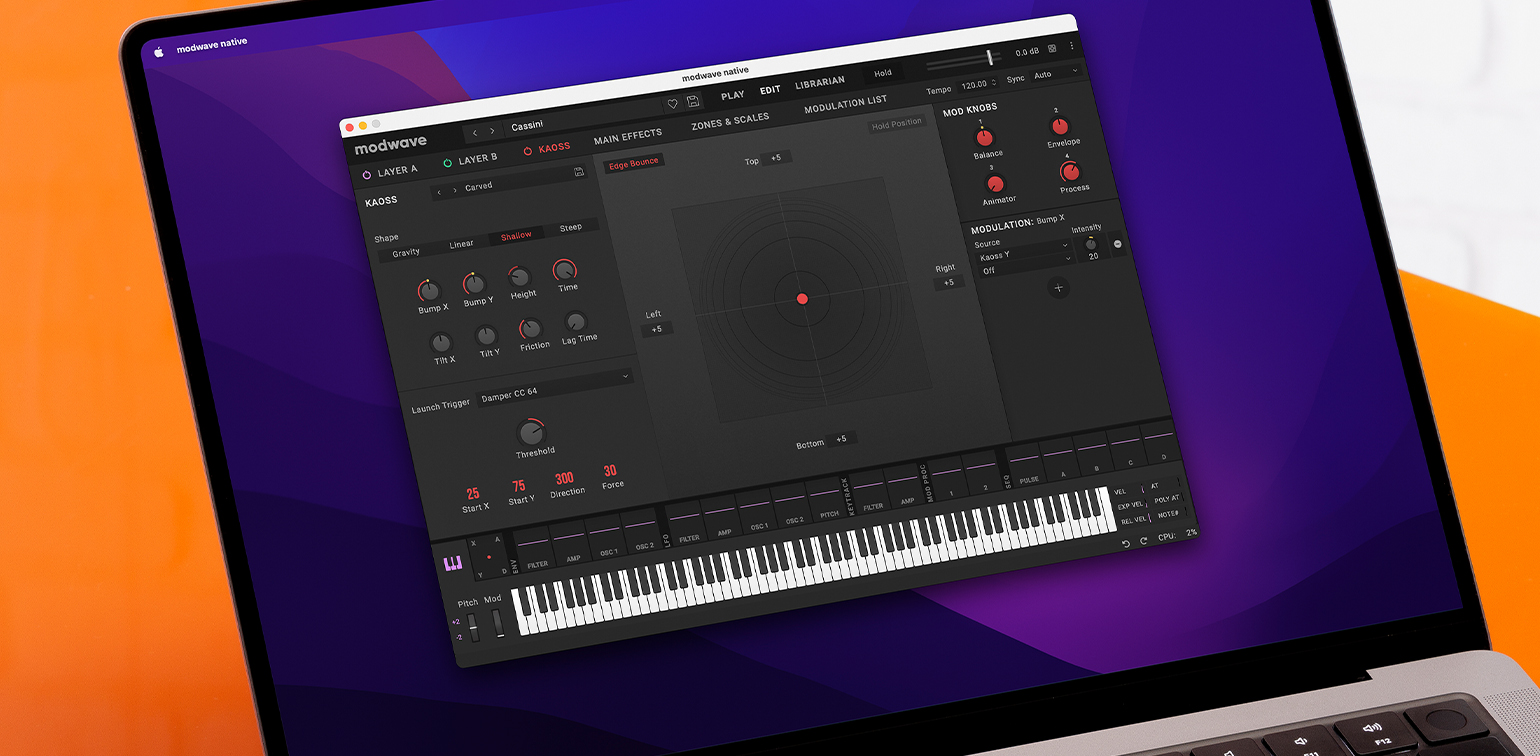Toggle Edge Bounce
The height and width of the screenshot is (756, 1540).
634,162
